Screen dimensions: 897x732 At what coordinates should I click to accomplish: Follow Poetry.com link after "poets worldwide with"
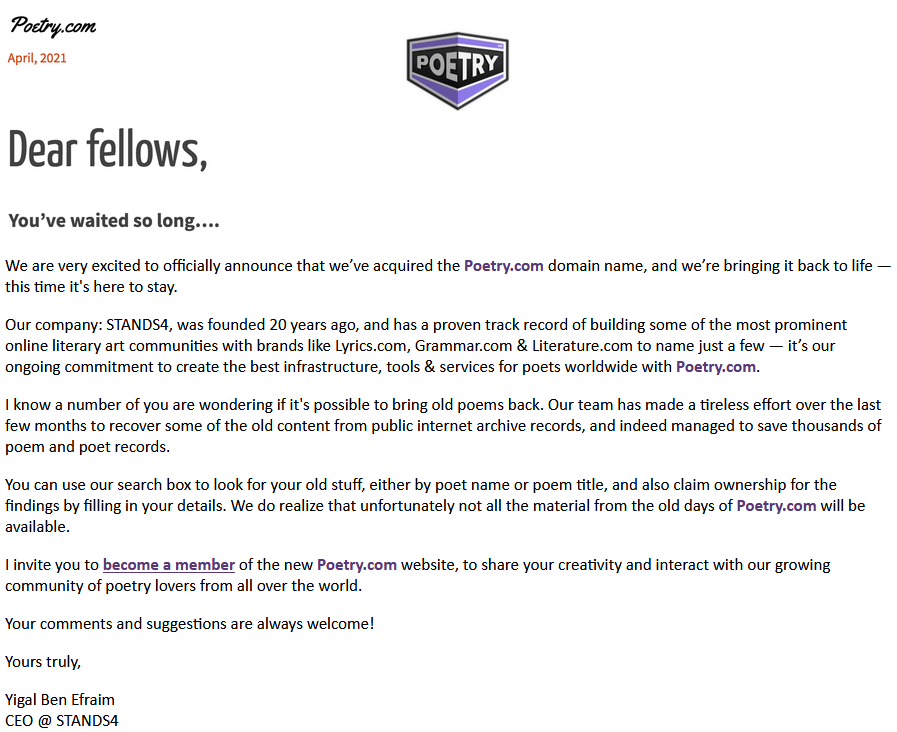pos(715,366)
